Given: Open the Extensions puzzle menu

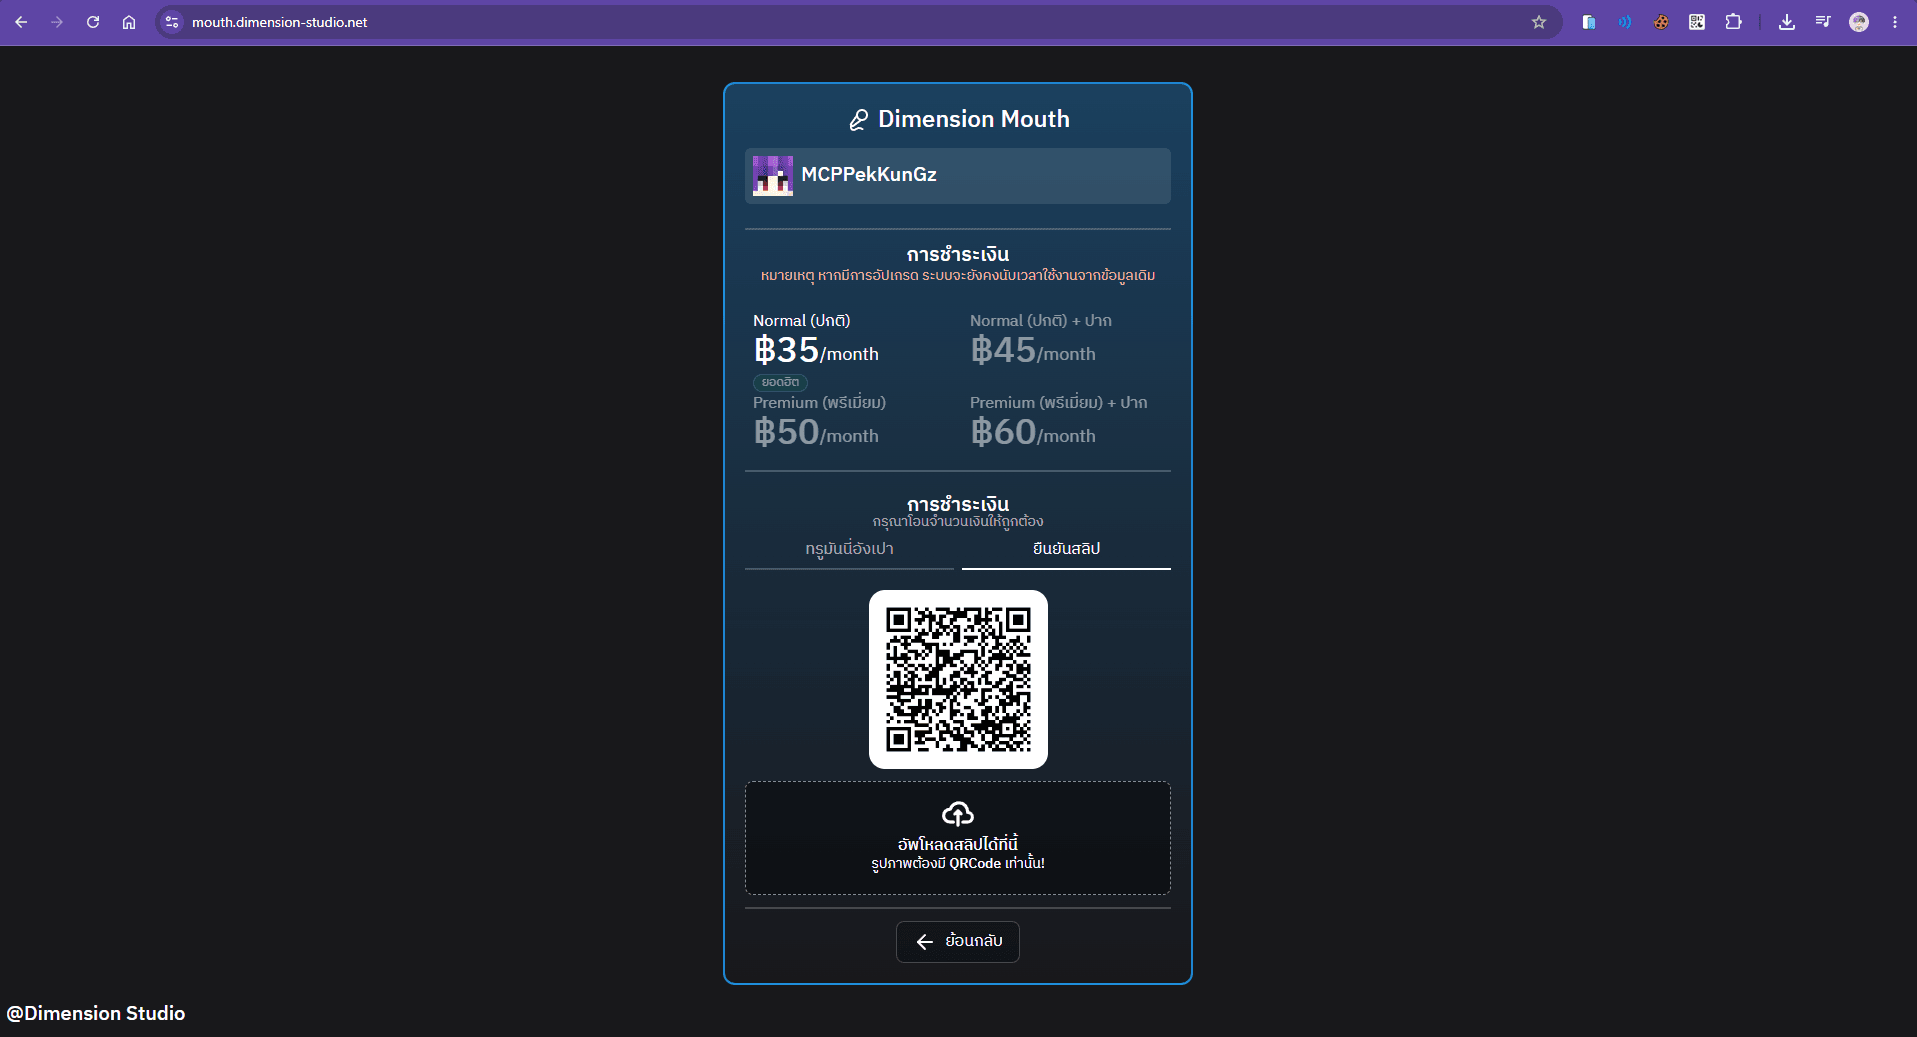Looking at the screenshot, I should 1734,22.
